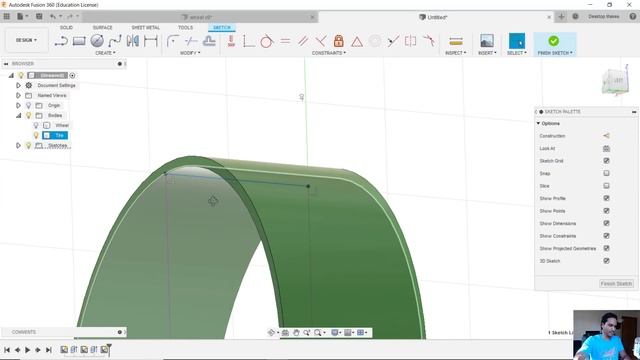Open a new design tab with plus
The height and width of the screenshot is (360, 640).
(x=562, y=17)
